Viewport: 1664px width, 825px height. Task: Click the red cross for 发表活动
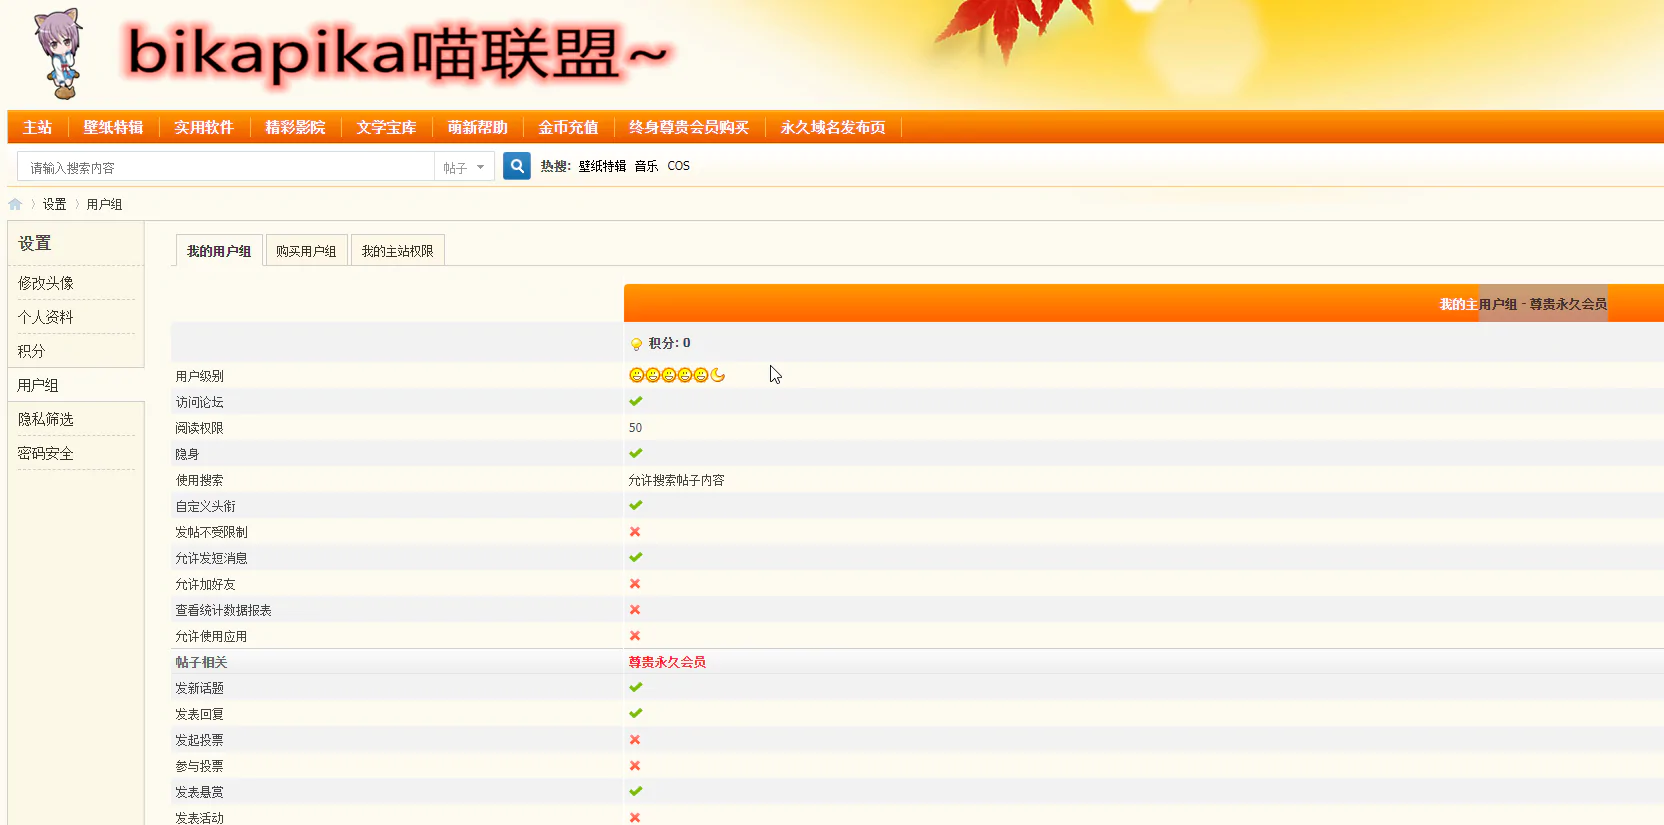(x=635, y=818)
